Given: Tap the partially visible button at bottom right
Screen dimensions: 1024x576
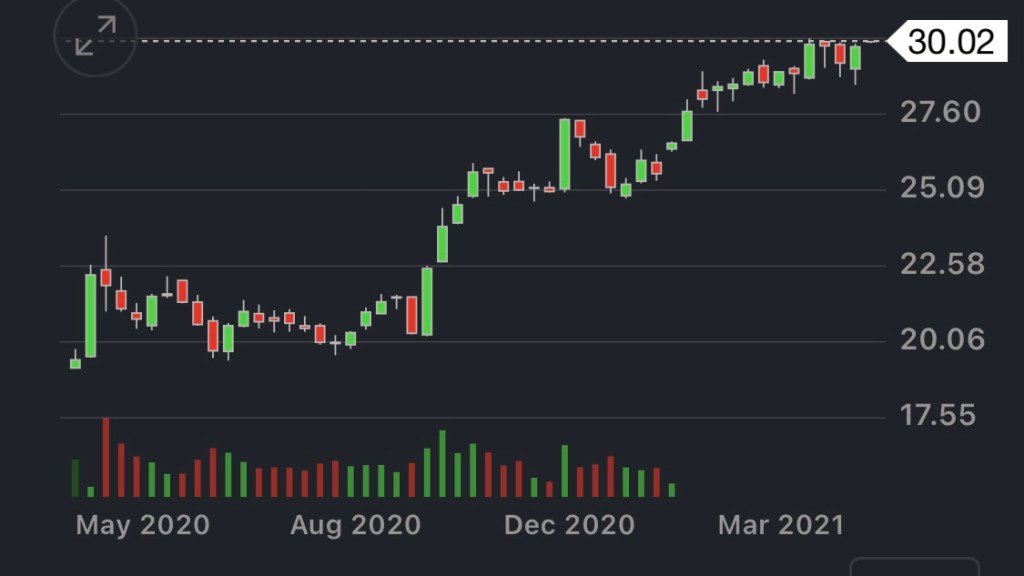Looking at the screenshot, I should click(x=914, y=567).
